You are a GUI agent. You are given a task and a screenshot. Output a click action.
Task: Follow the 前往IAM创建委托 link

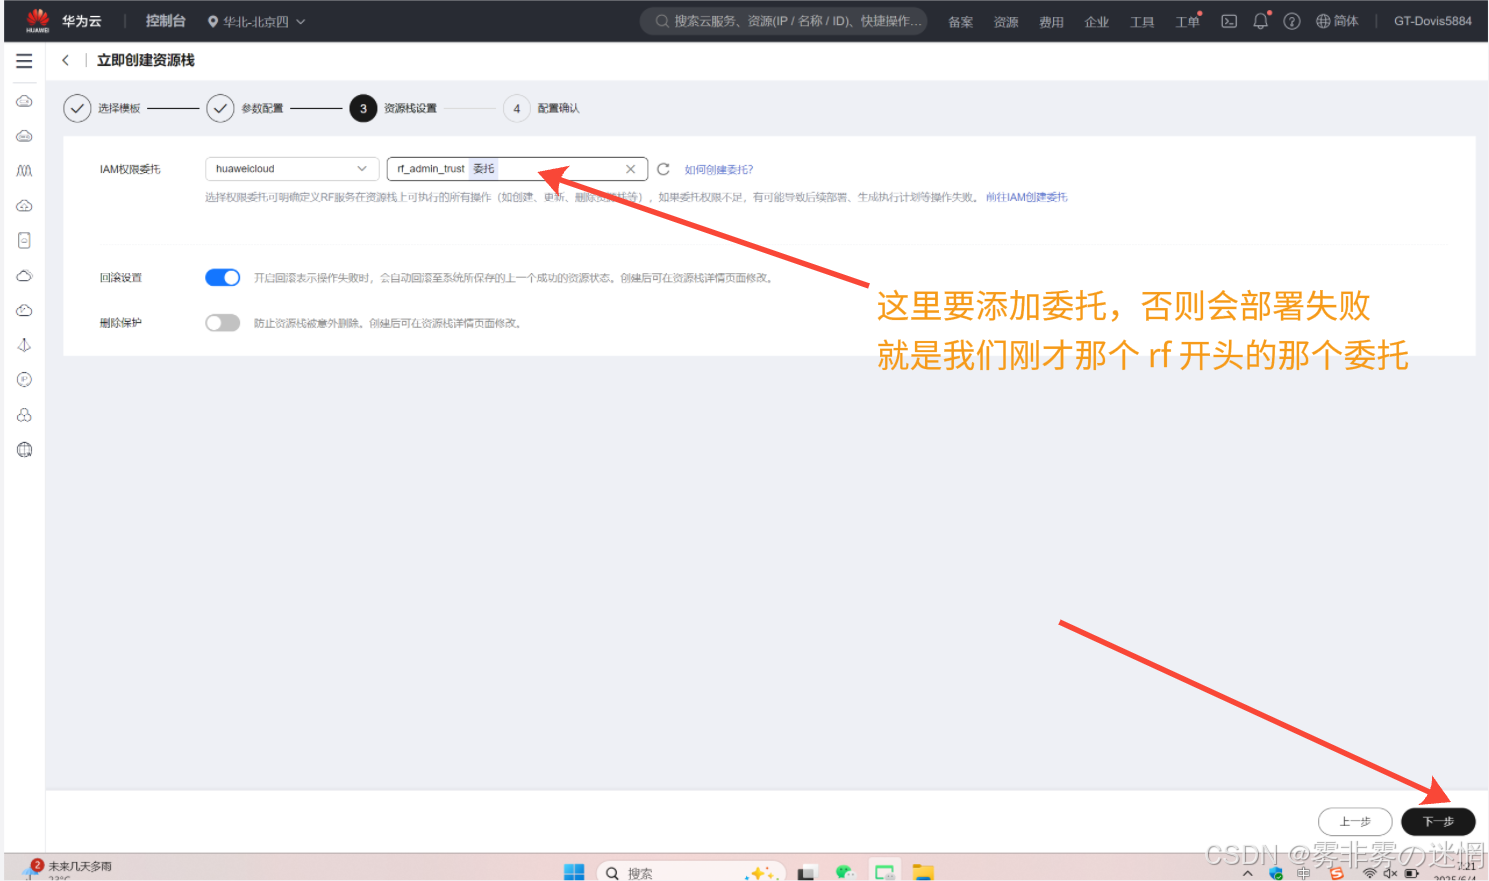click(x=1027, y=197)
